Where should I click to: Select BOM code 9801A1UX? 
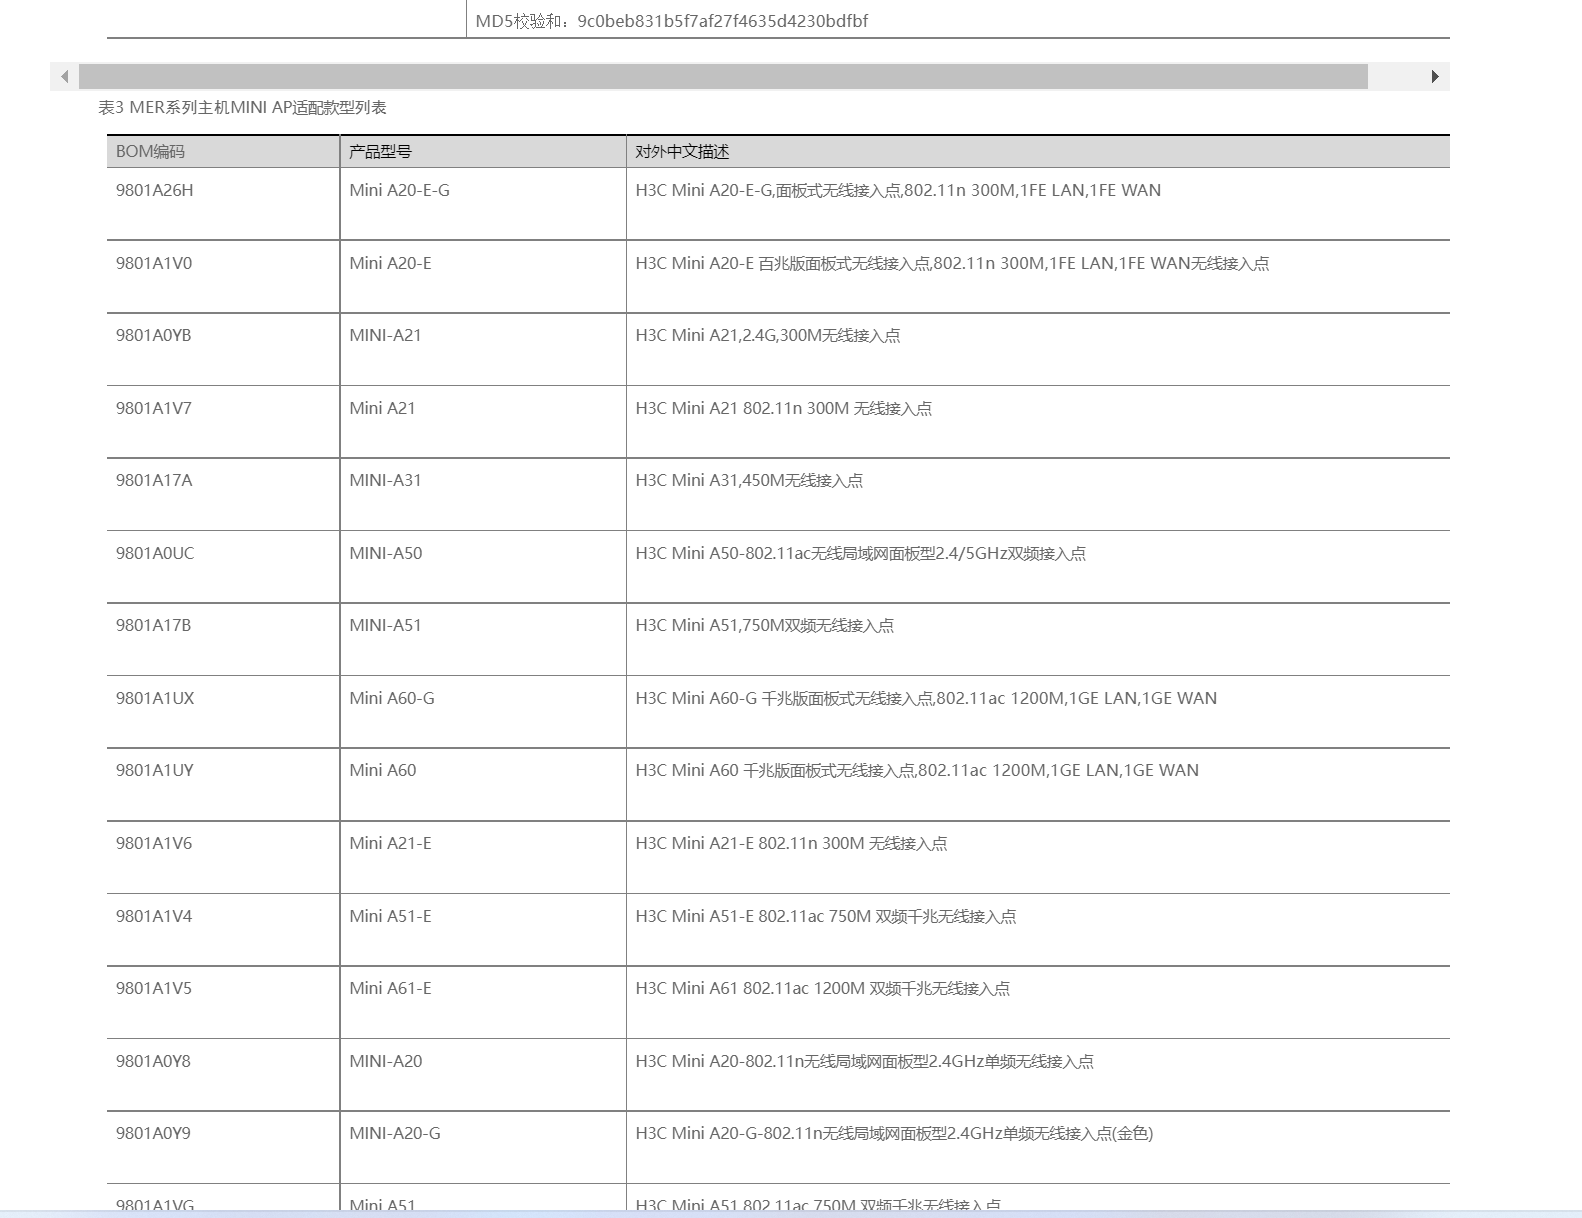(x=155, y=698)
